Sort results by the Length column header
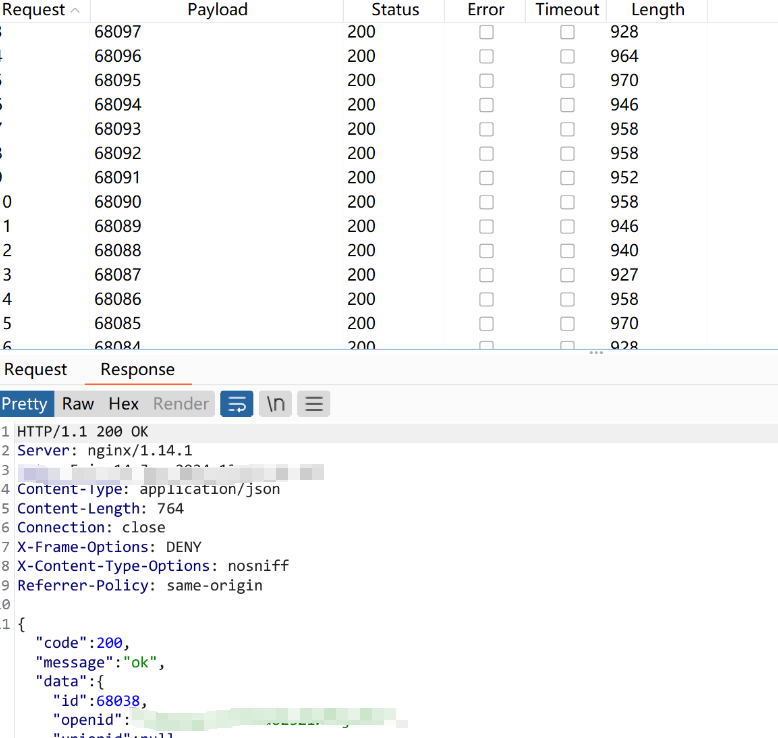 coord(658,10)
